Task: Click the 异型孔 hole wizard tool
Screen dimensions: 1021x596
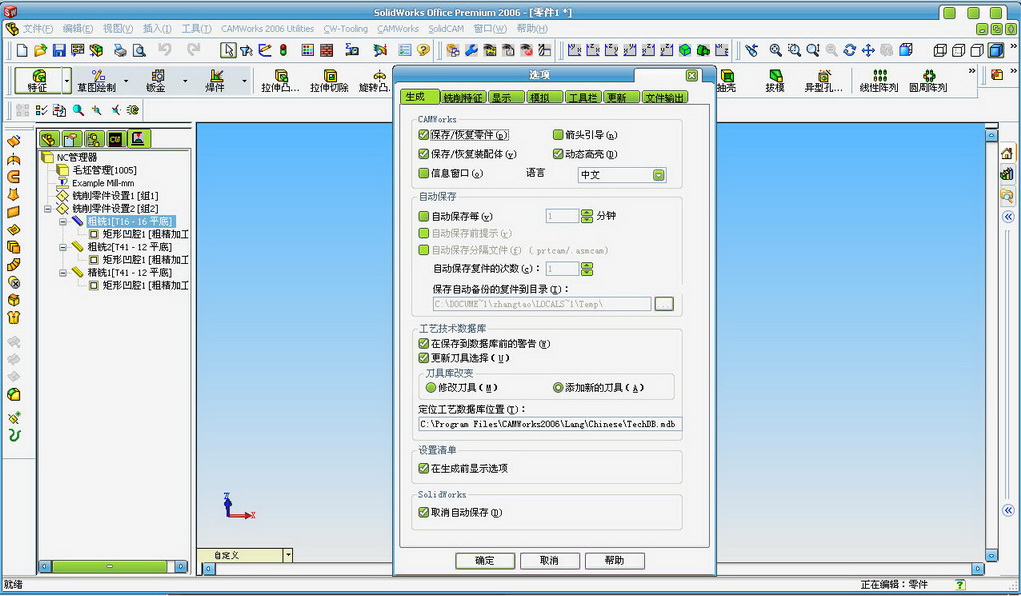Action: click(824, 81)
